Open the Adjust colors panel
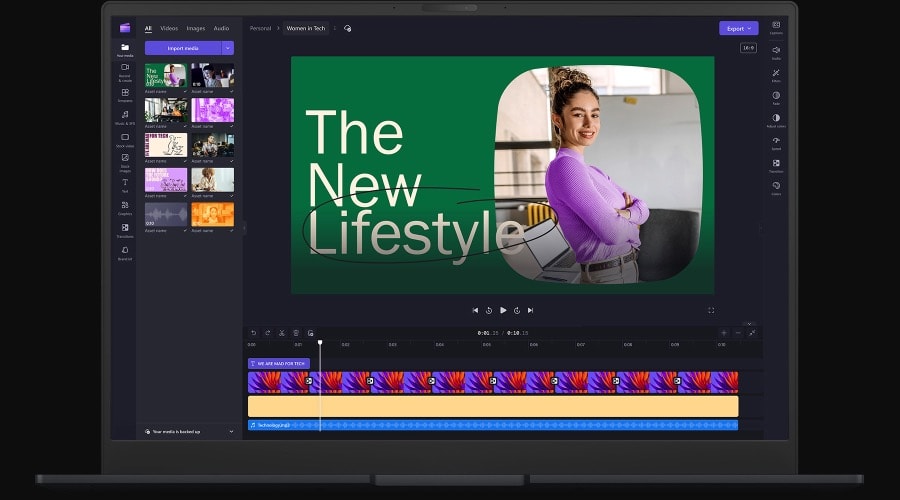This screenshot has height=500, width=900. [776, 120]
